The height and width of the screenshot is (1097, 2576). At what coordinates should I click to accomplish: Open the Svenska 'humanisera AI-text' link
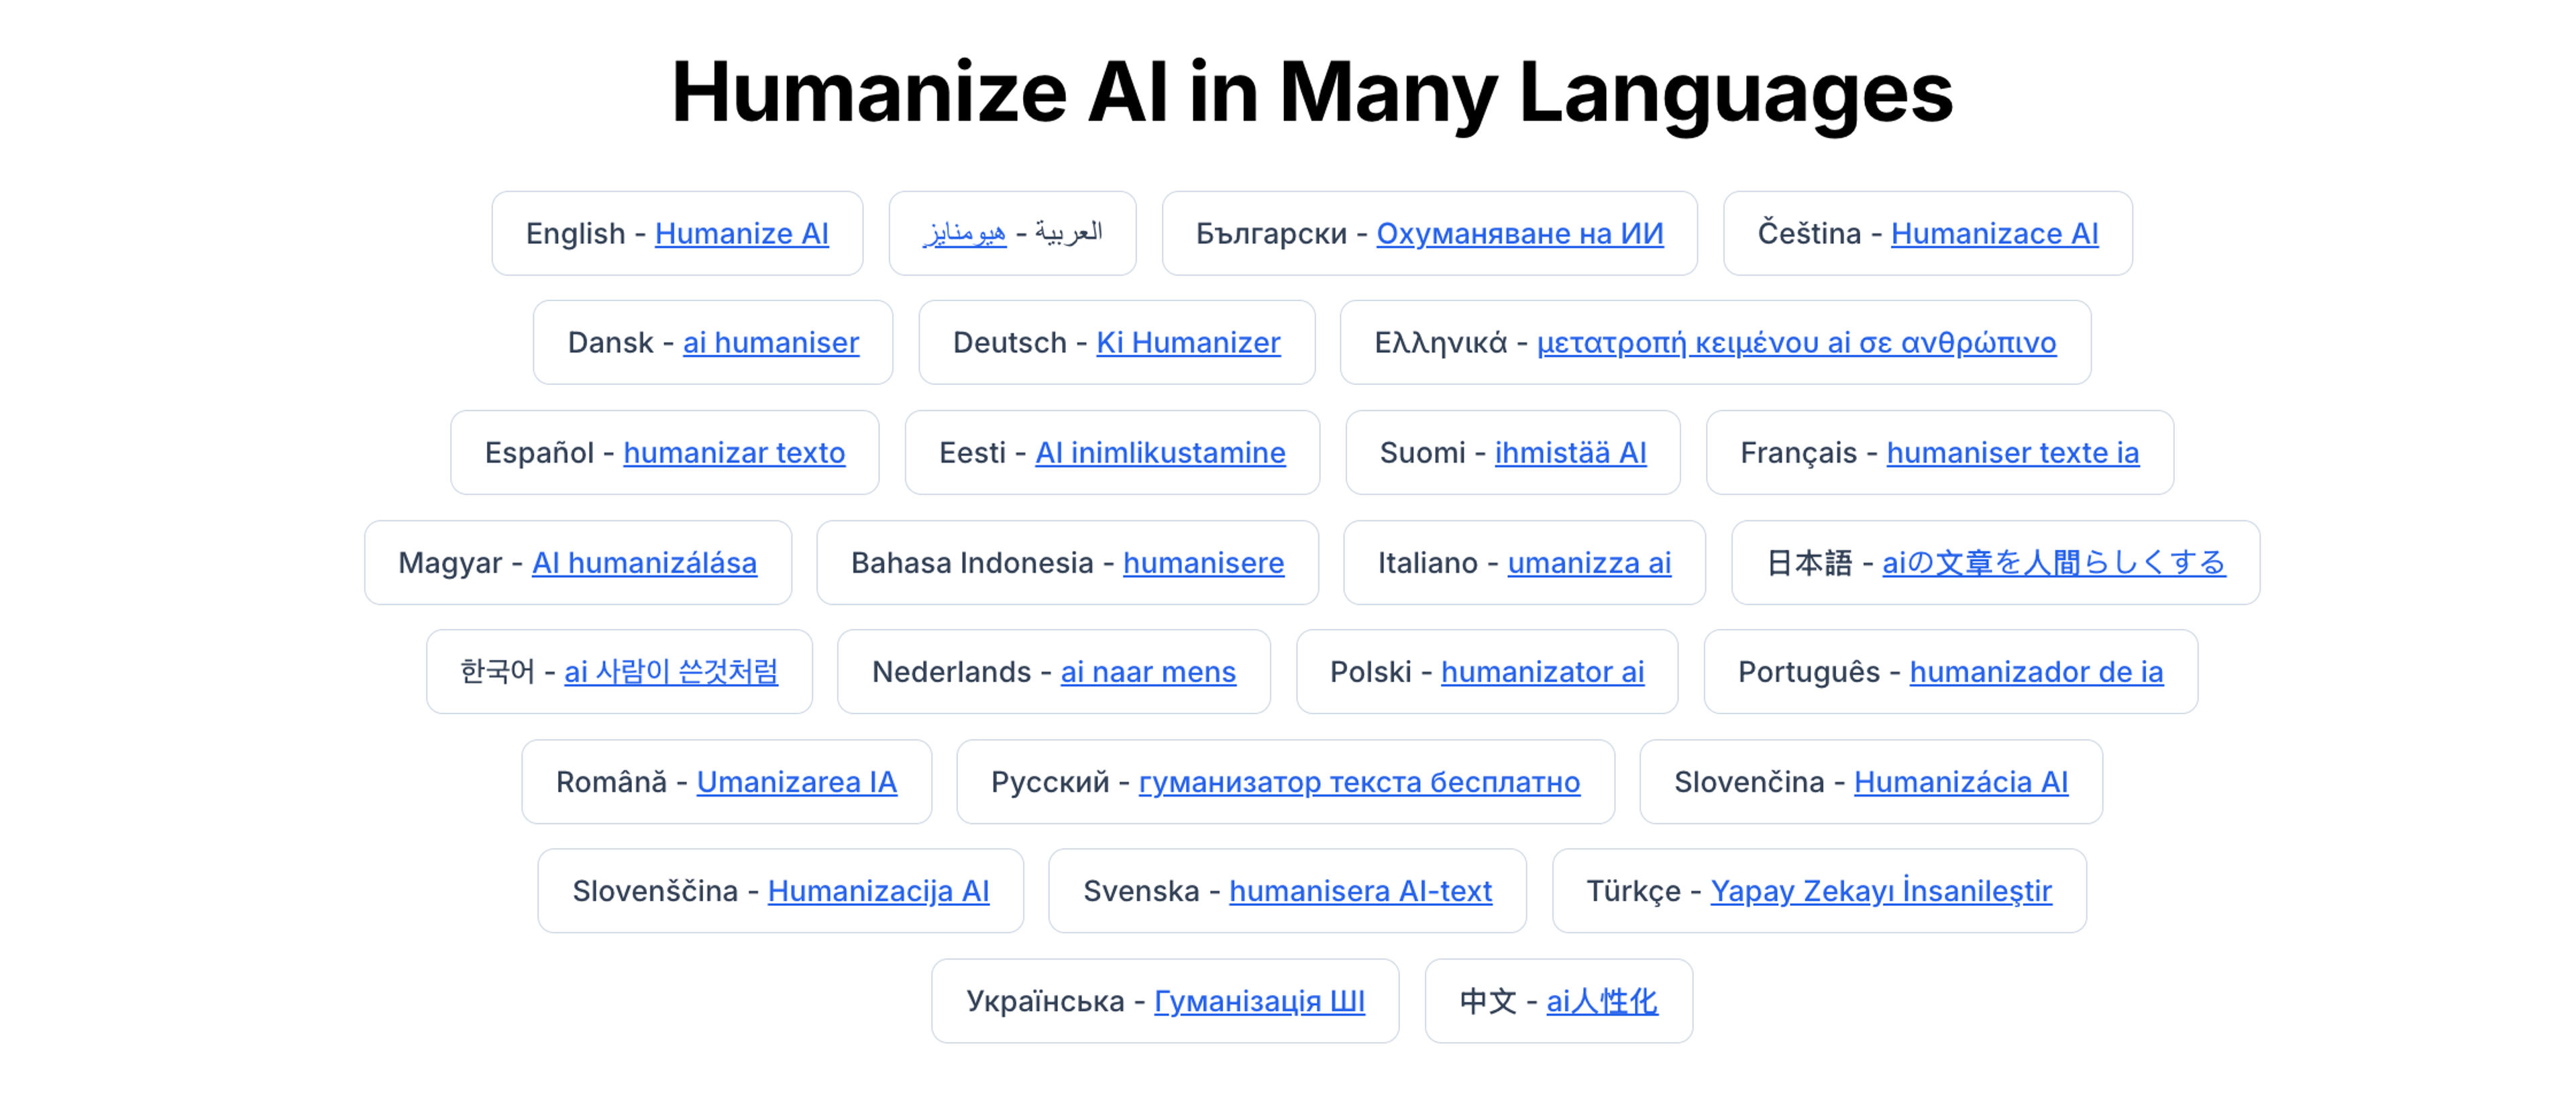(1360, 891)
